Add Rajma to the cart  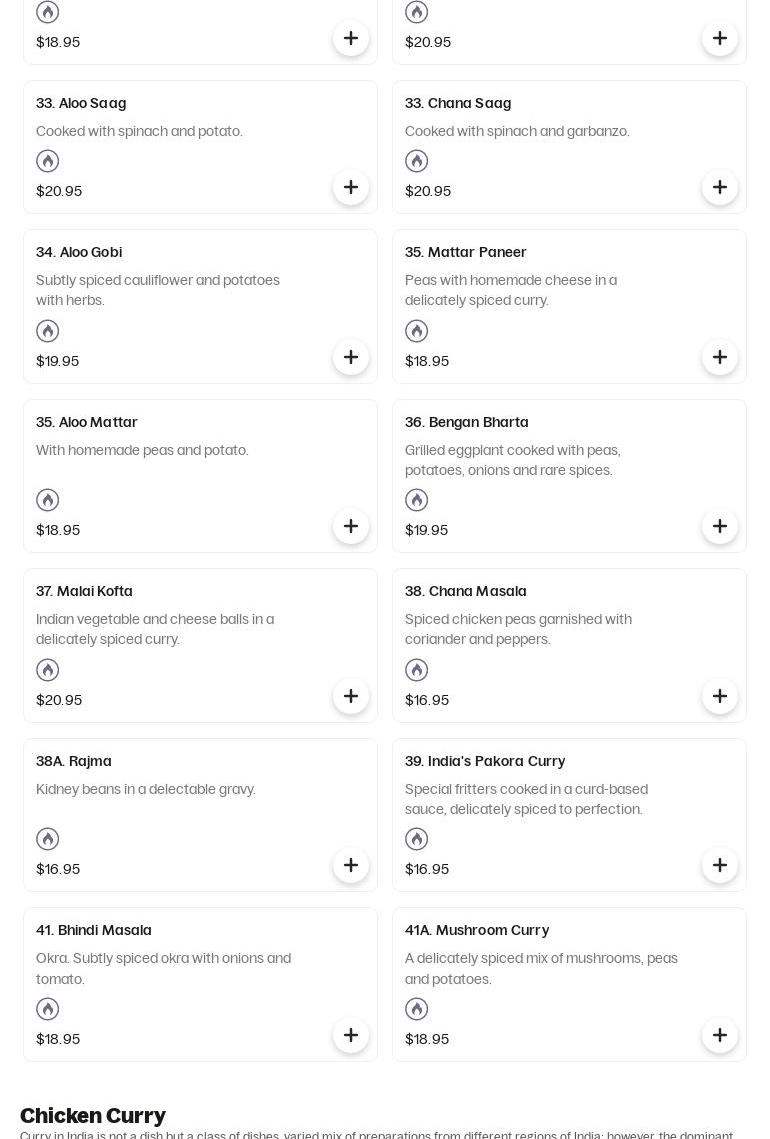[x=351, y=865]
